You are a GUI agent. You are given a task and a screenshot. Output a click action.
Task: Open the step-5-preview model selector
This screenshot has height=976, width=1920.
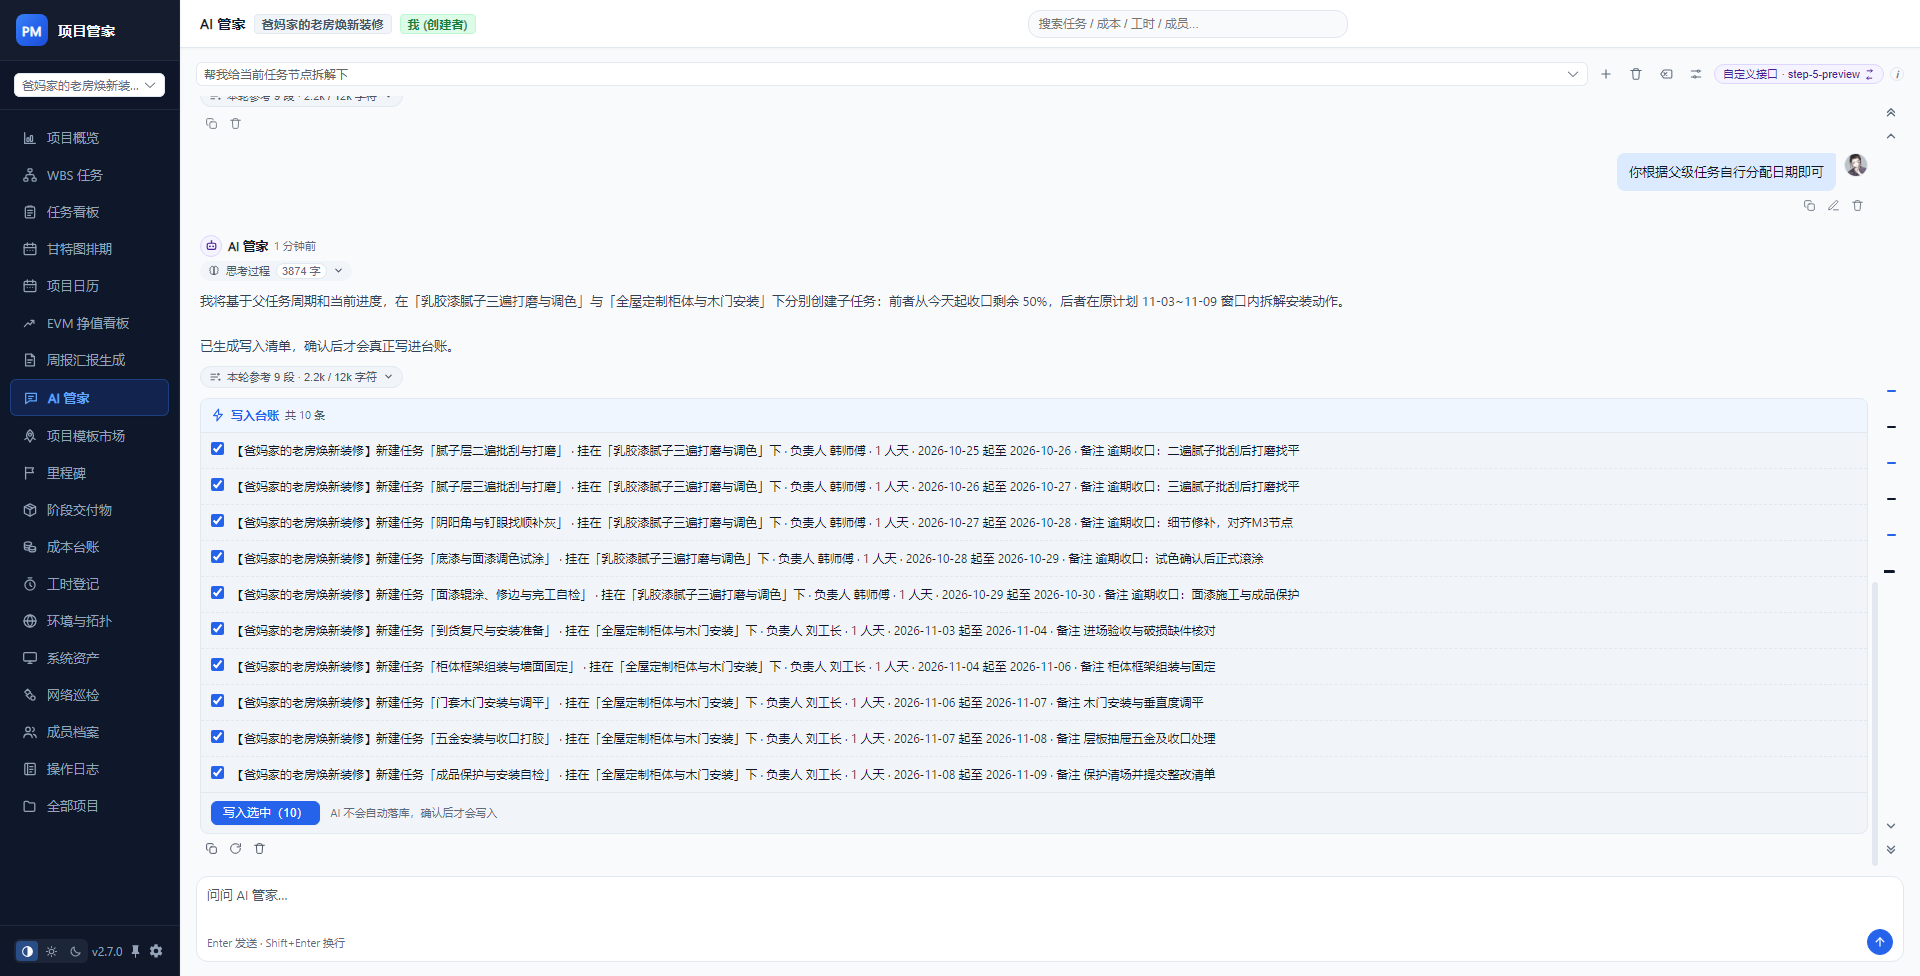tap(1798, 74)
